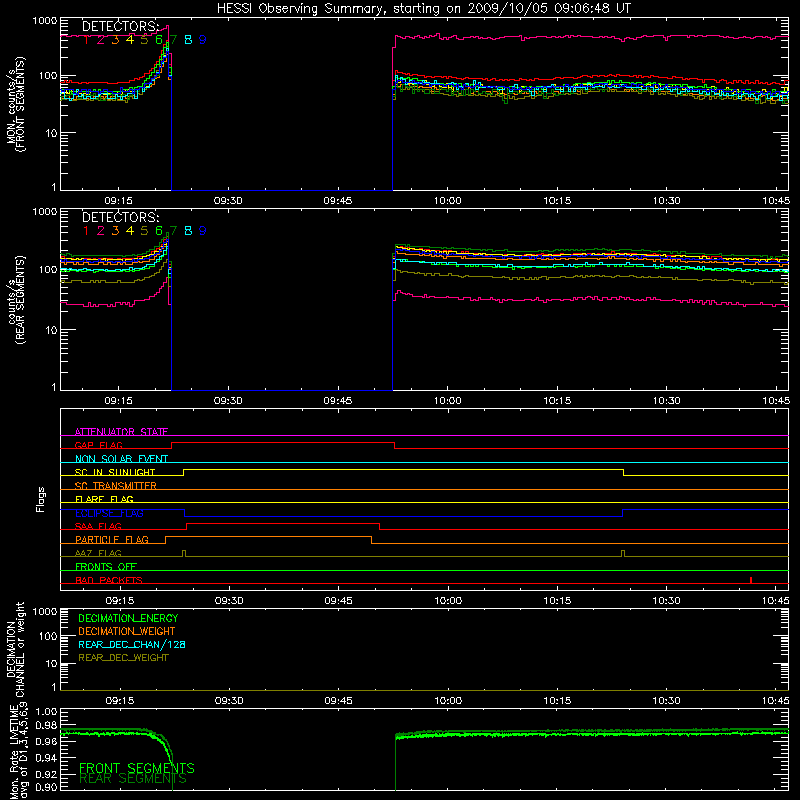The width and height of the screenshot is (800, 800).
Task: Click the 09:30 tick label under front segments plot
Action: point(228,201)
